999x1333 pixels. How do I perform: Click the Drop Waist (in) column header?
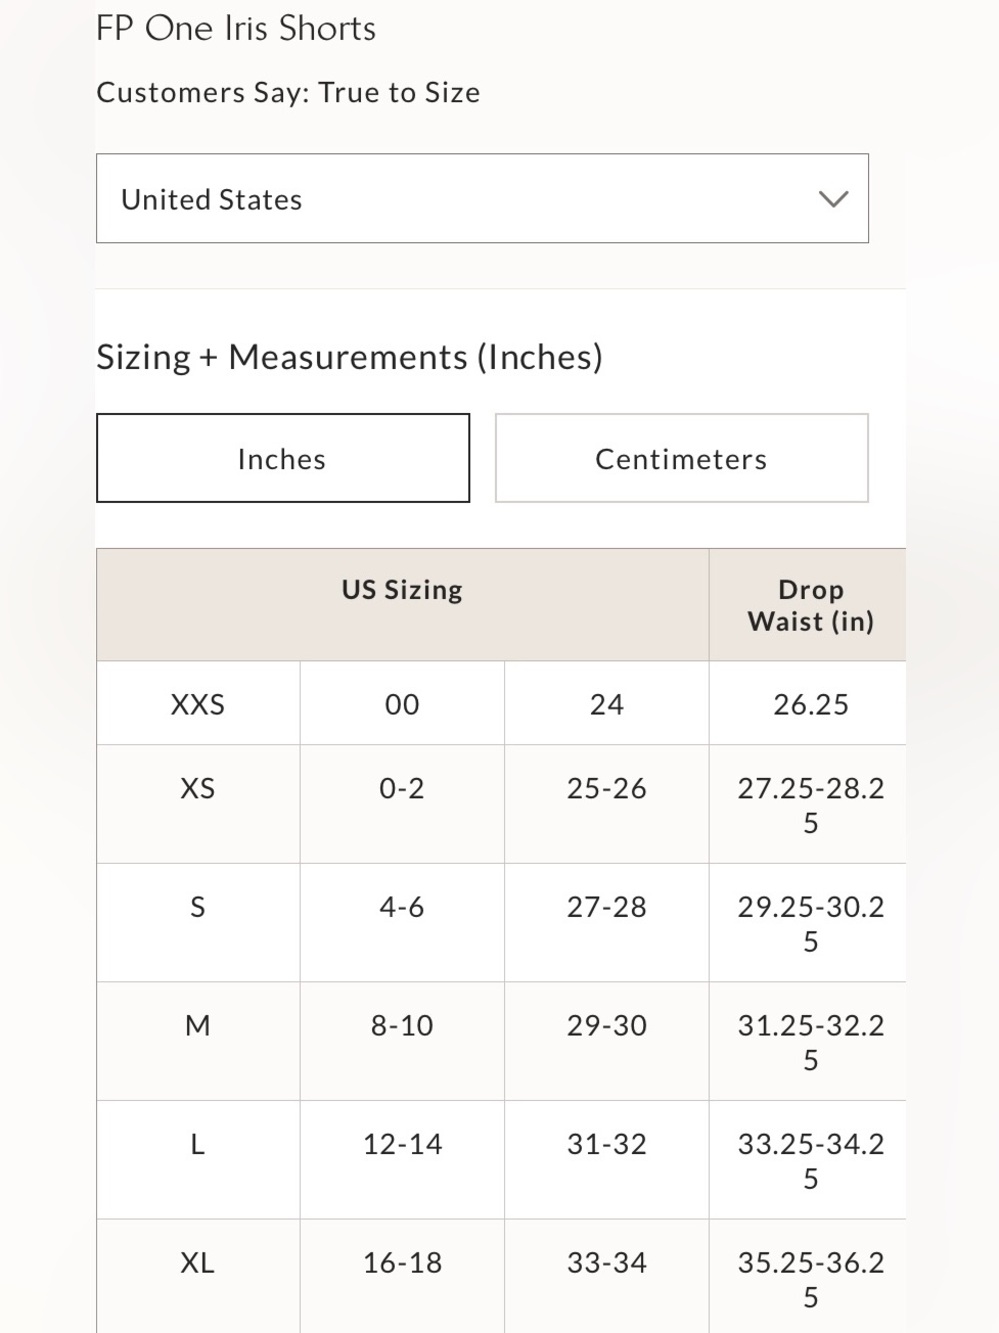(x=811, y=605)
